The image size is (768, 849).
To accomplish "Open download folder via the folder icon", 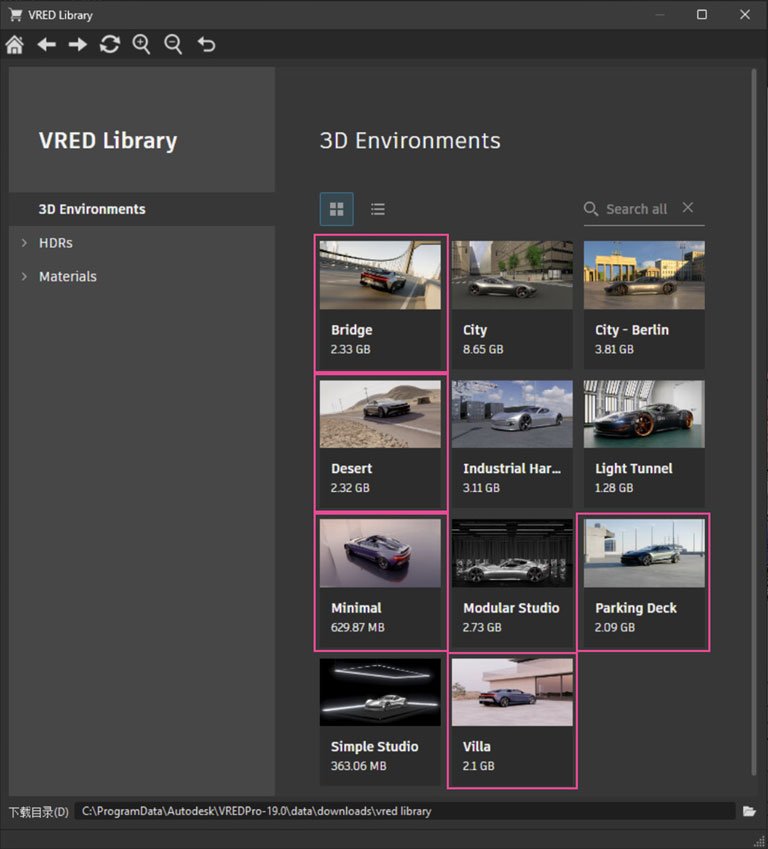I will 749,811.
